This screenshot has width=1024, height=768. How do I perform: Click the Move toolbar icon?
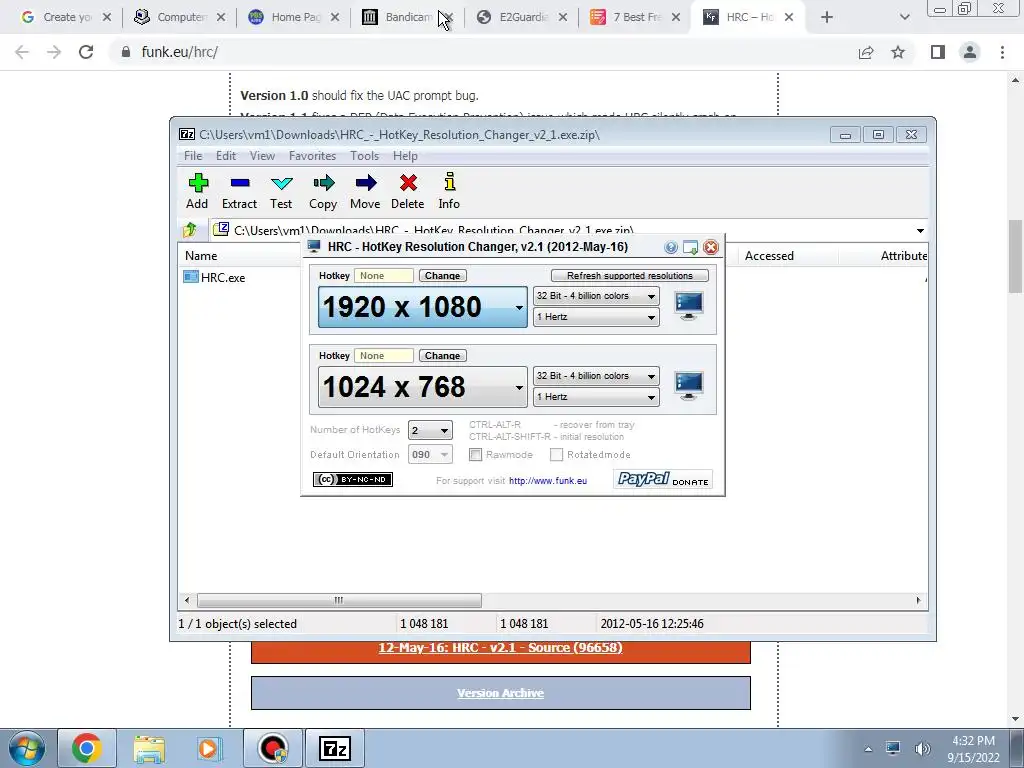365,191
